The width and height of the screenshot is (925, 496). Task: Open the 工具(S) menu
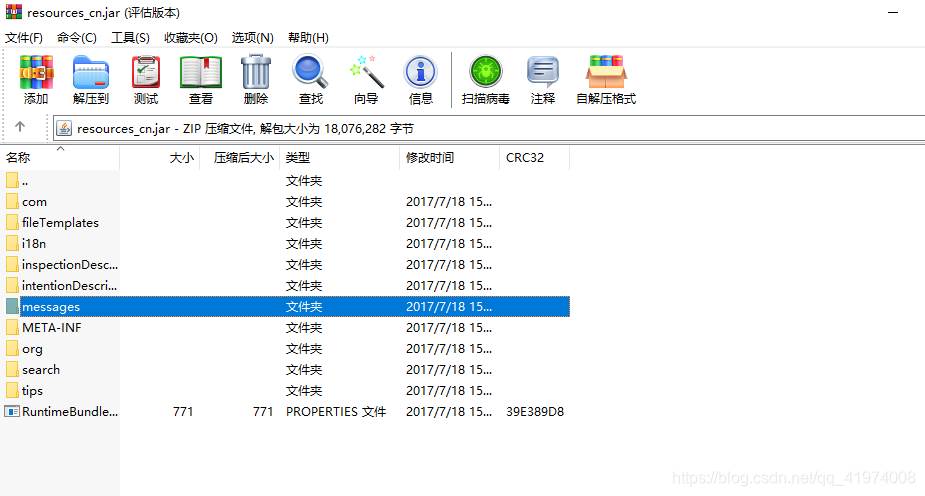[130, 38]
